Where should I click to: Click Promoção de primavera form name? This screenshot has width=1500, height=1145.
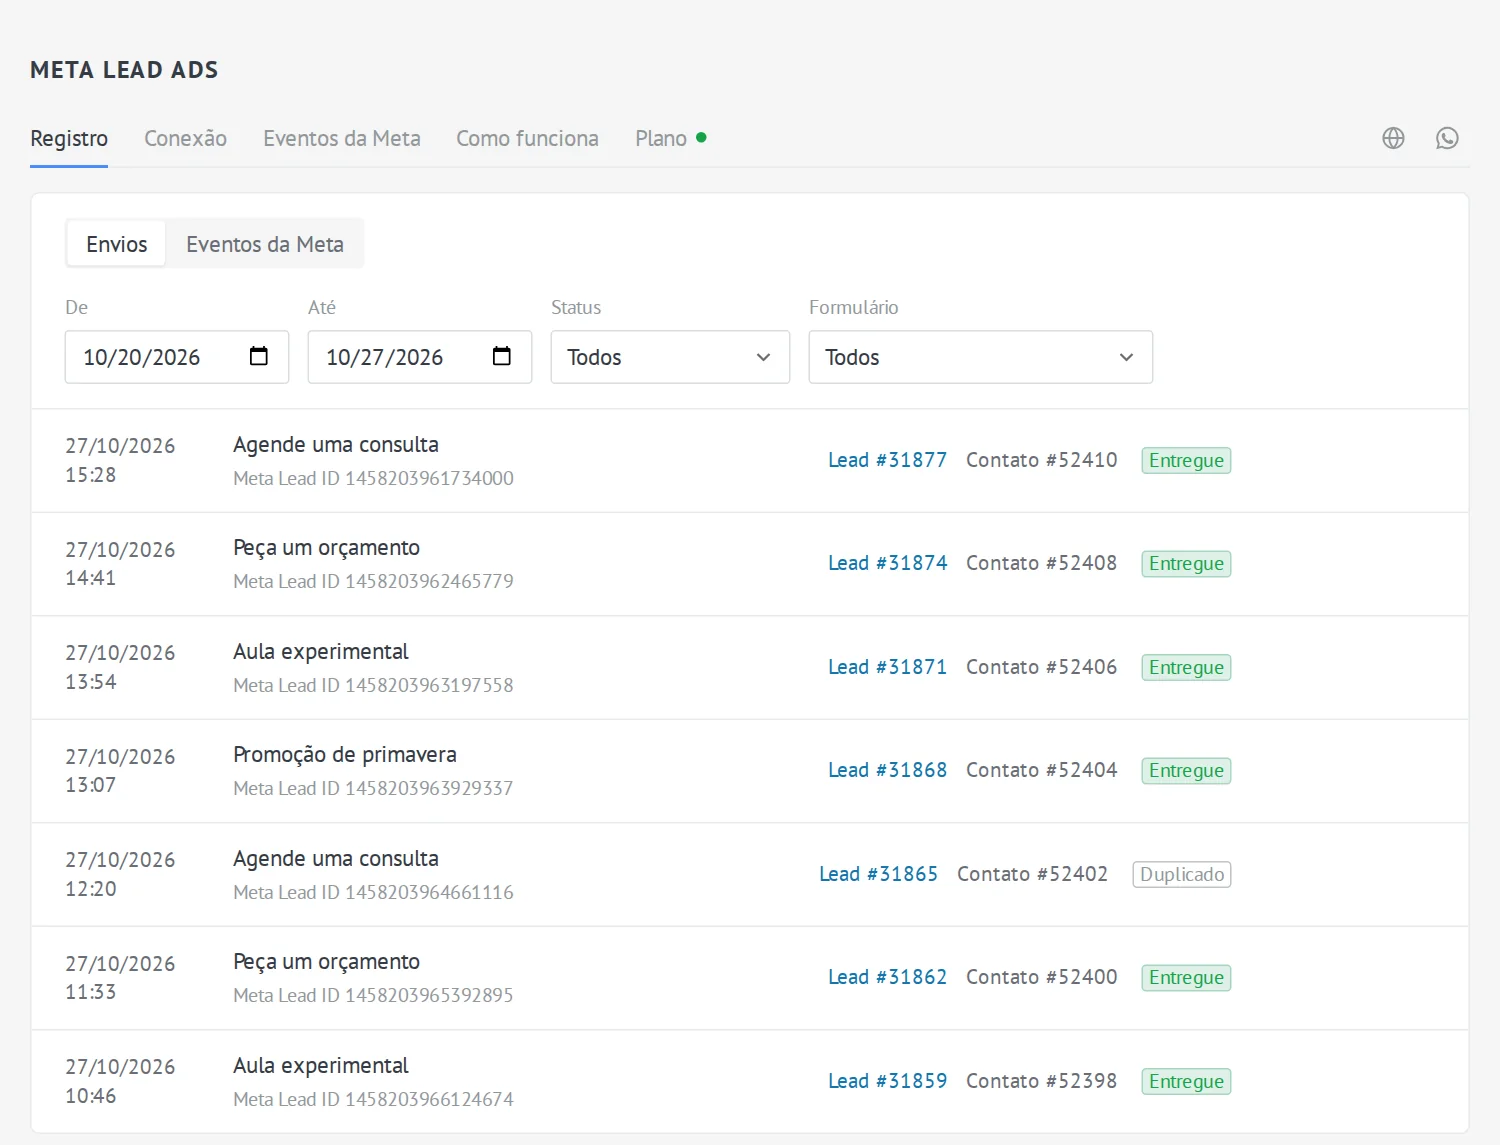coord(345,754)
